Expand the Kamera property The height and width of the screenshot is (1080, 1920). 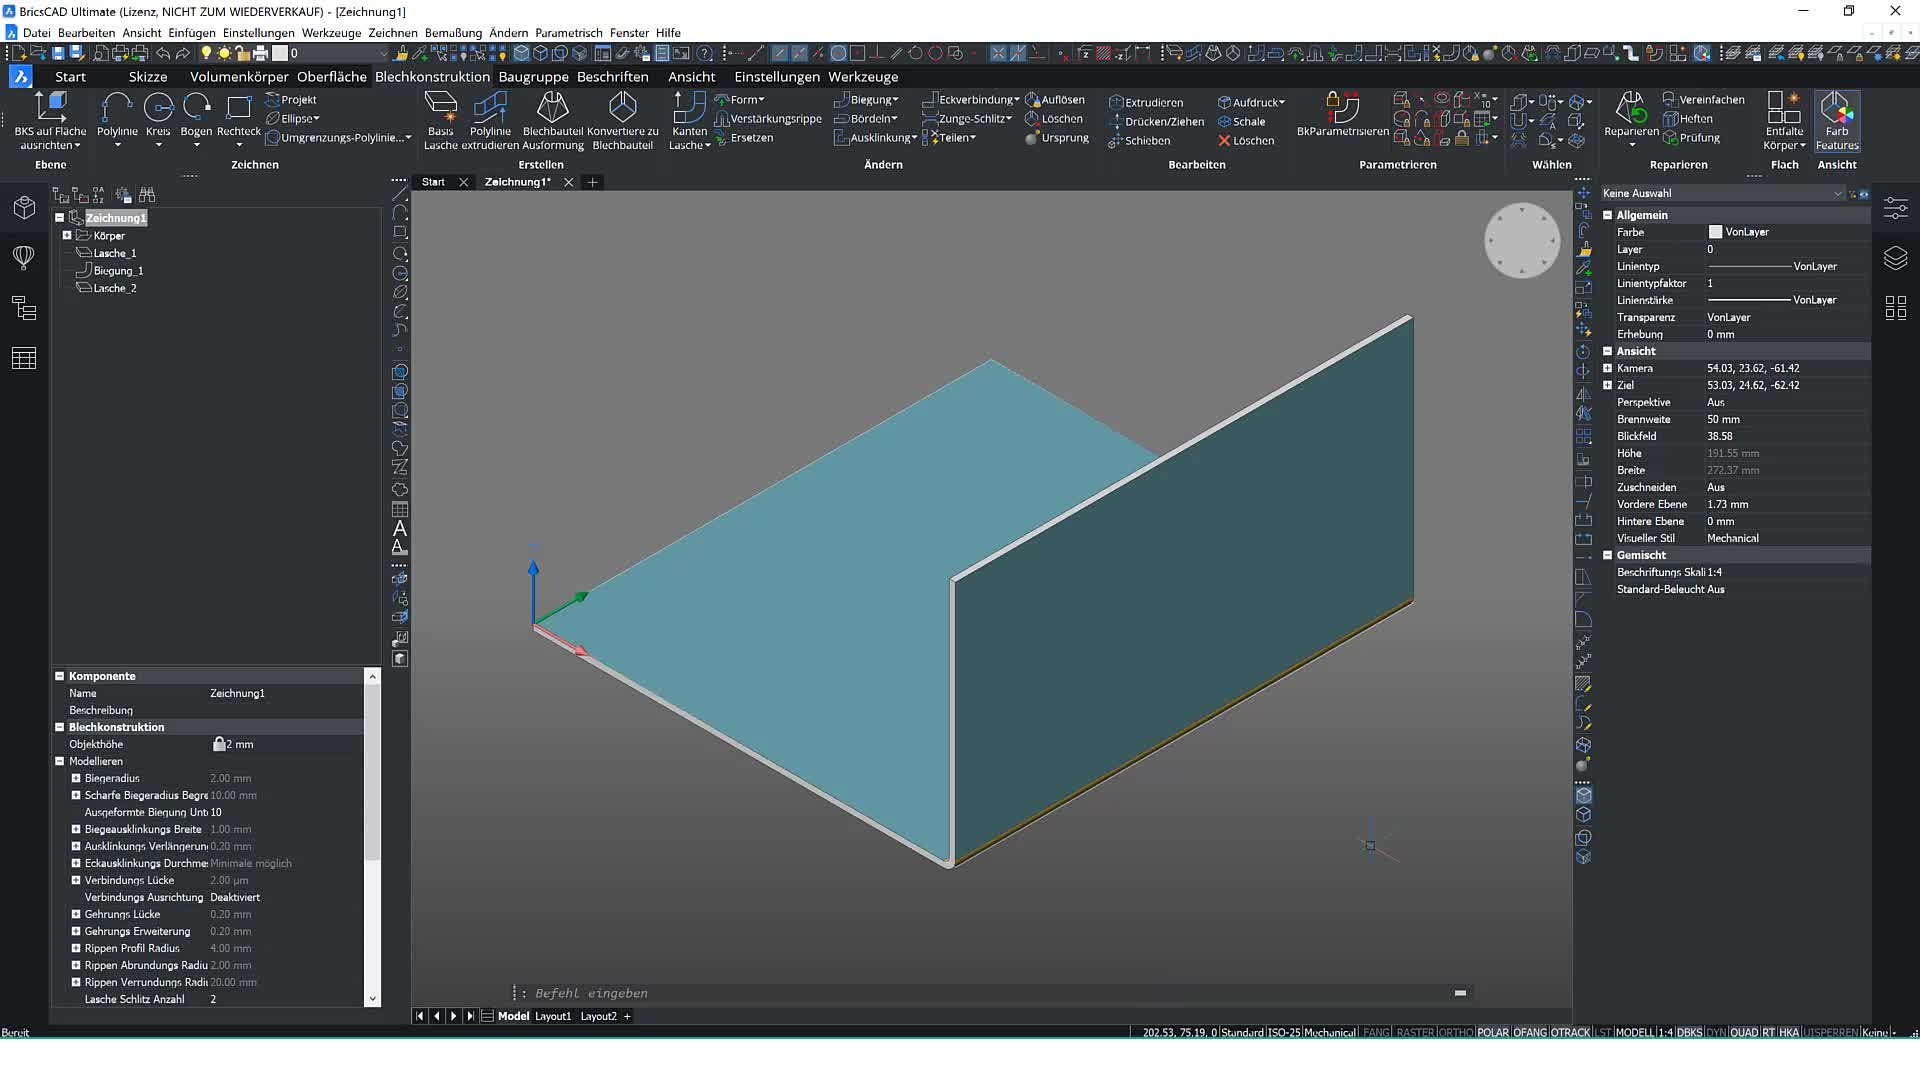[1608, 368]
